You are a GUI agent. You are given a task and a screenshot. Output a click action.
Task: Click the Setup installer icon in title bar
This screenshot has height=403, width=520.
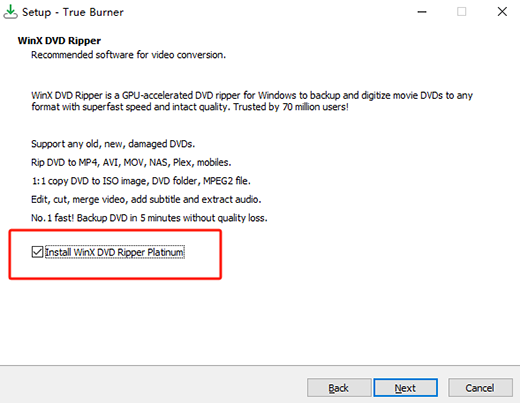[10, 12]
